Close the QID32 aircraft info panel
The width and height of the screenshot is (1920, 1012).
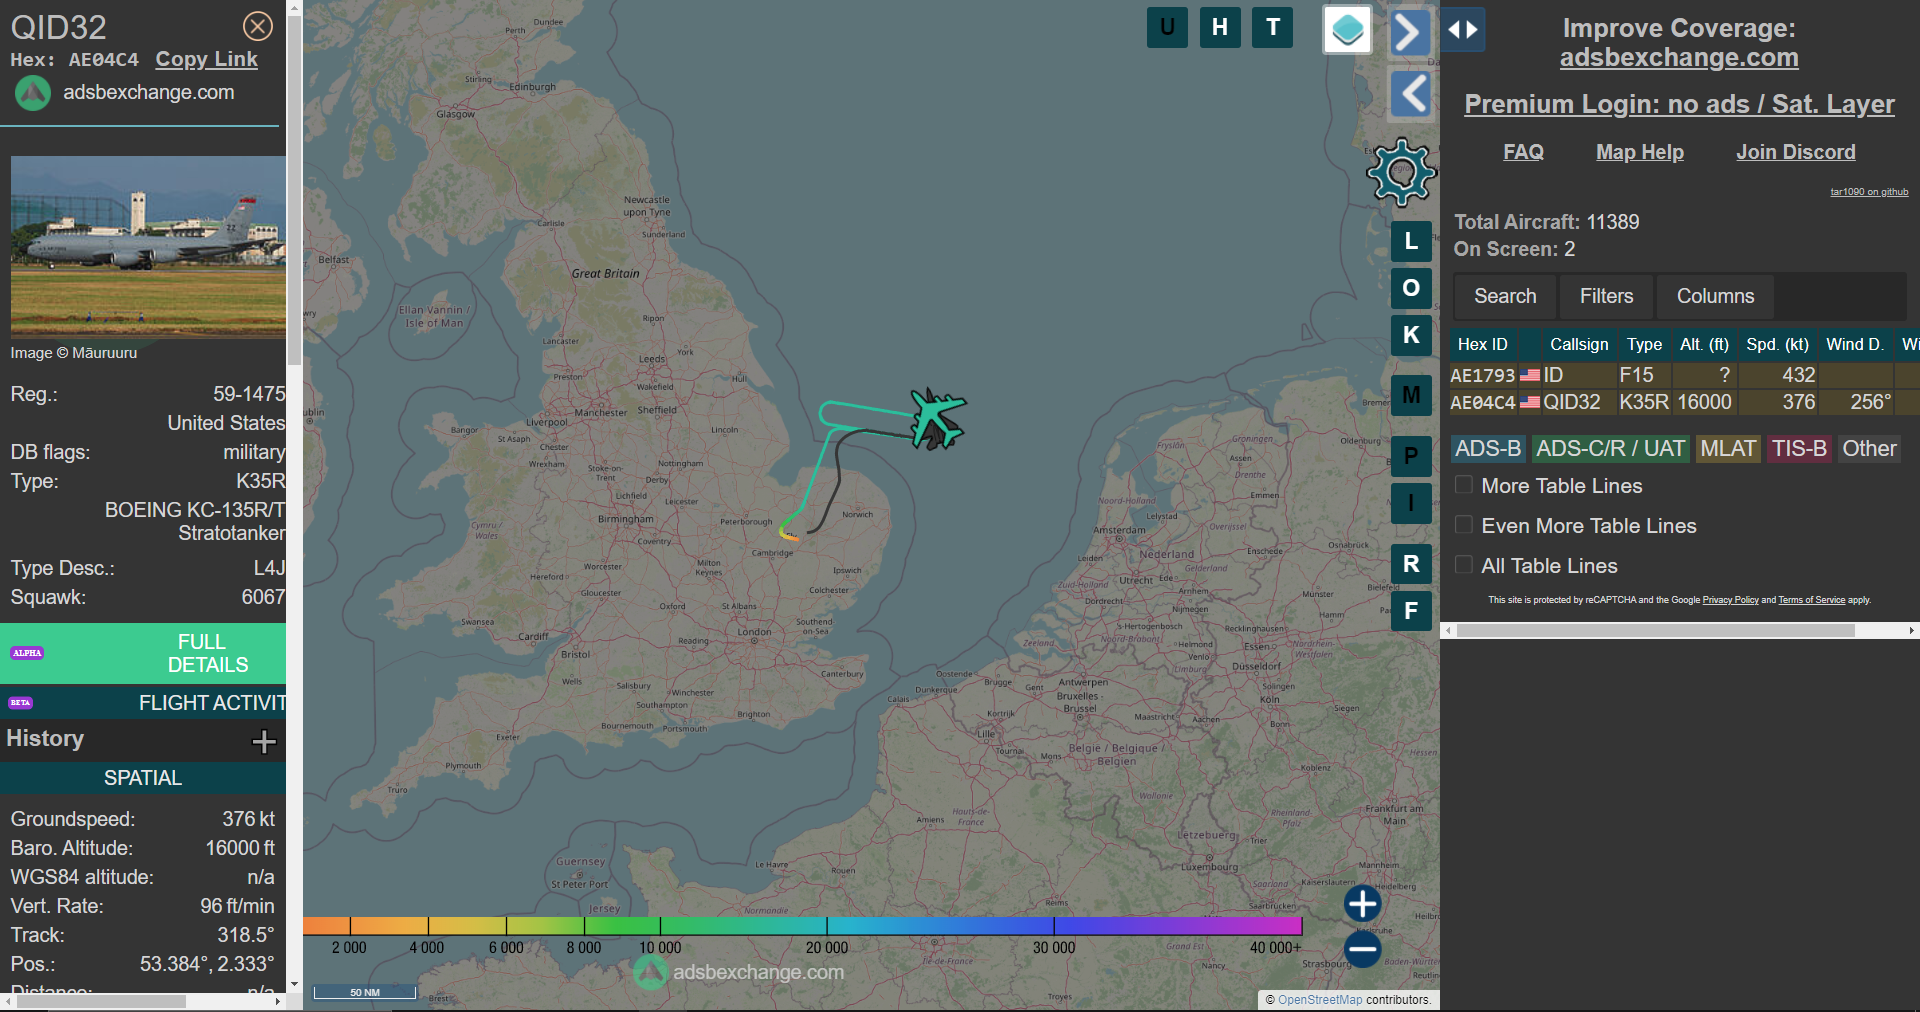(258, 26)
